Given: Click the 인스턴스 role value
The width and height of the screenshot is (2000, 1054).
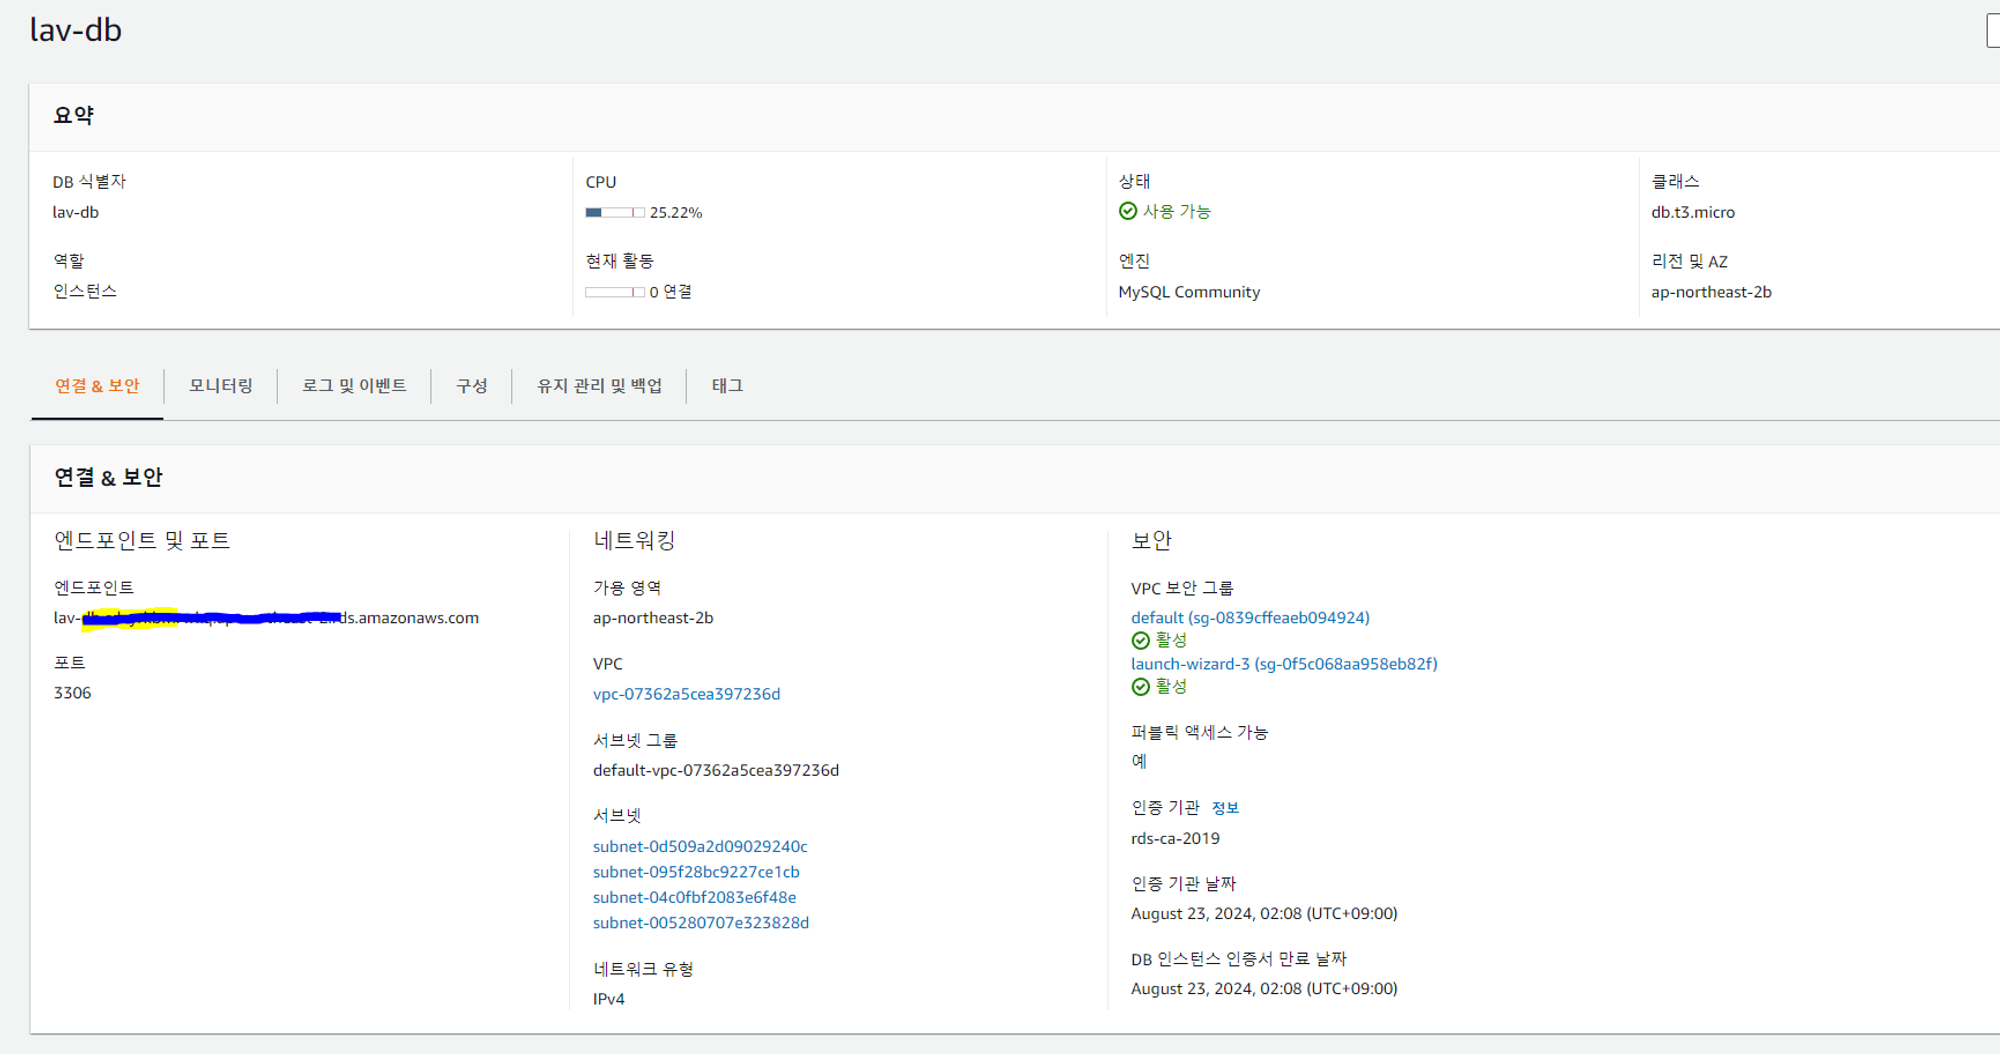Looking at the screenshot, I should (85, 291).
